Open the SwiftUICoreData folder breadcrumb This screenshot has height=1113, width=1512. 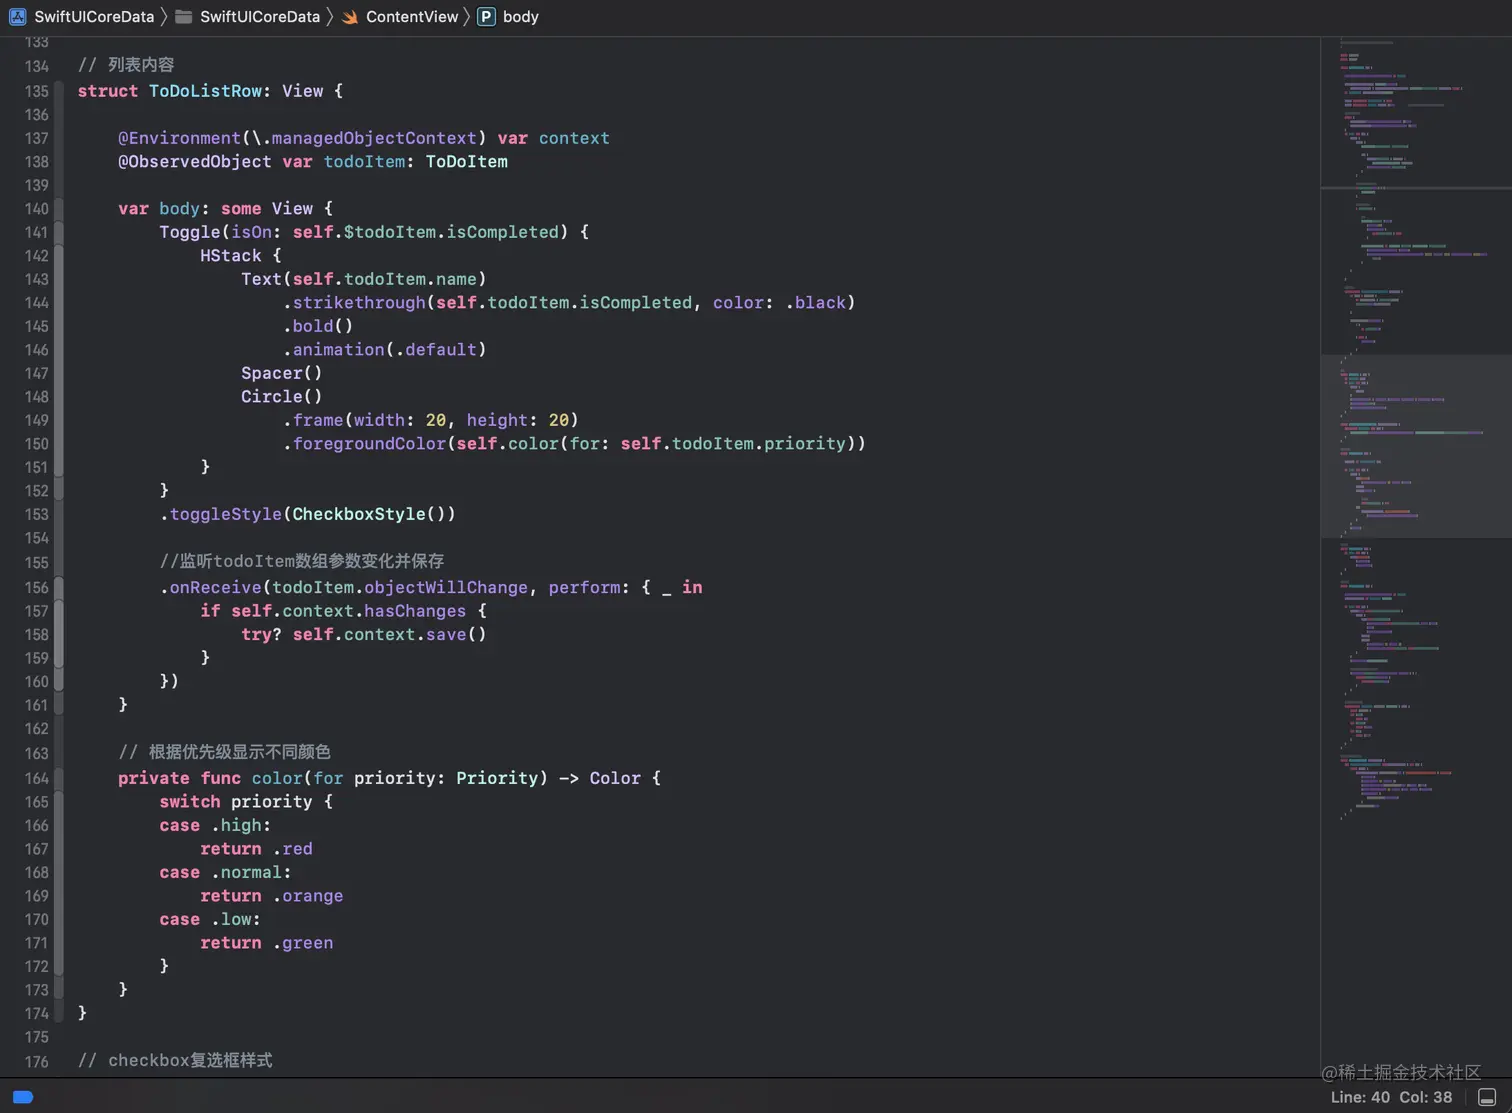click(247, 16)
